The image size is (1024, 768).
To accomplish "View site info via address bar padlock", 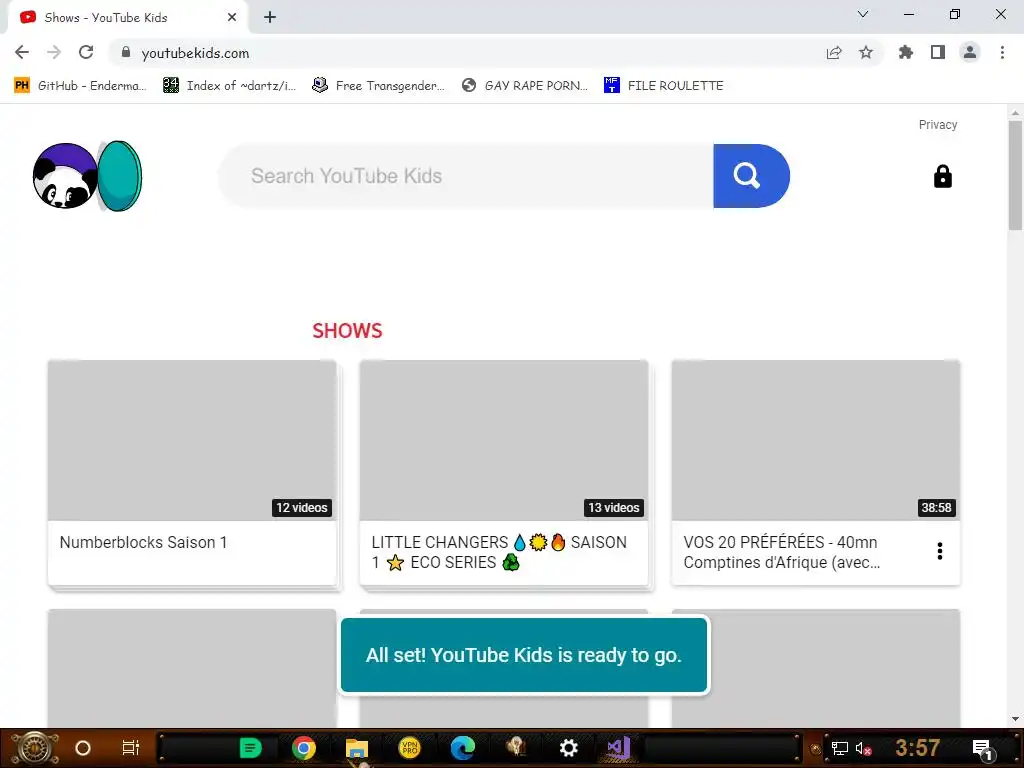I will [x=126, y=52].
